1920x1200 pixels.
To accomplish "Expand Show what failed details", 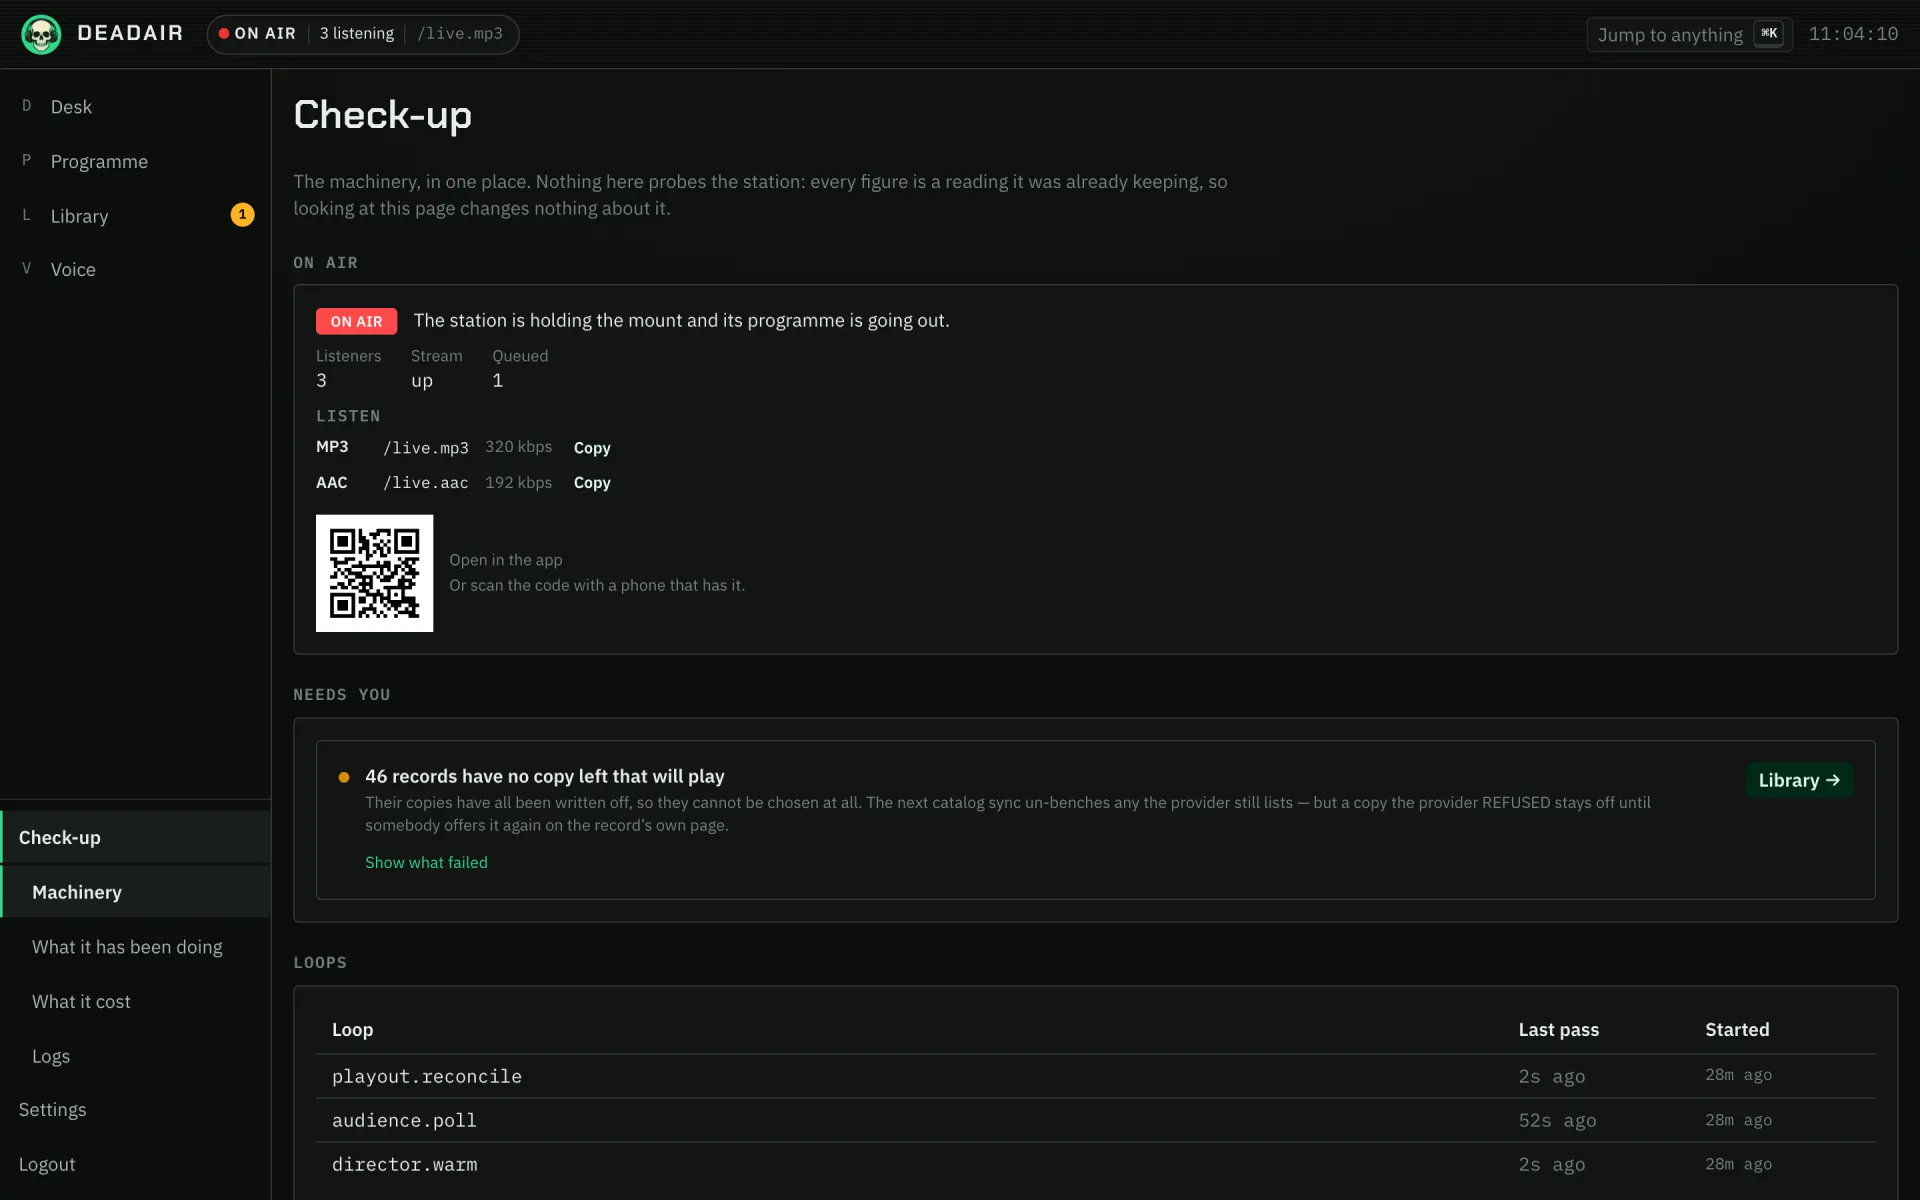I will 426,862.
